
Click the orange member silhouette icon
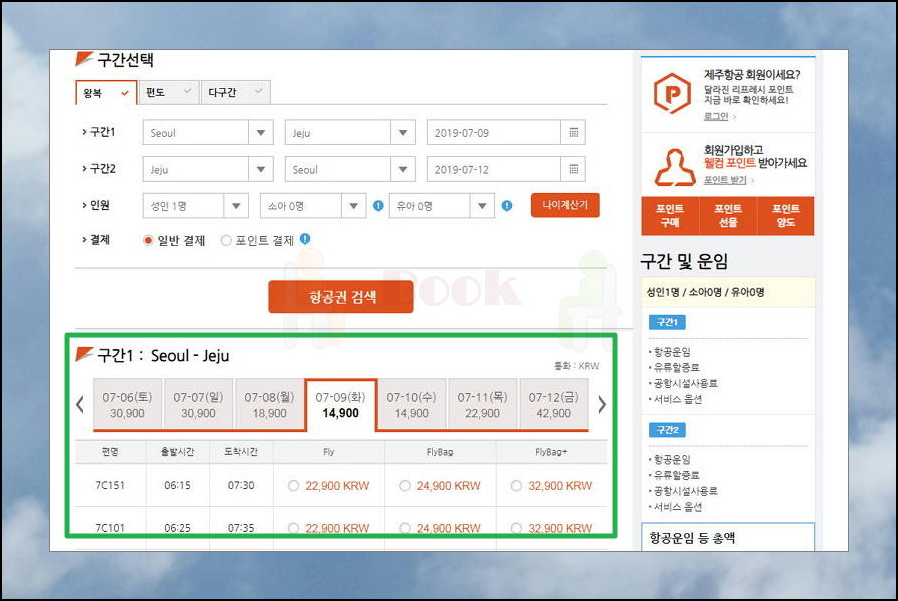(x=675, y=167)
